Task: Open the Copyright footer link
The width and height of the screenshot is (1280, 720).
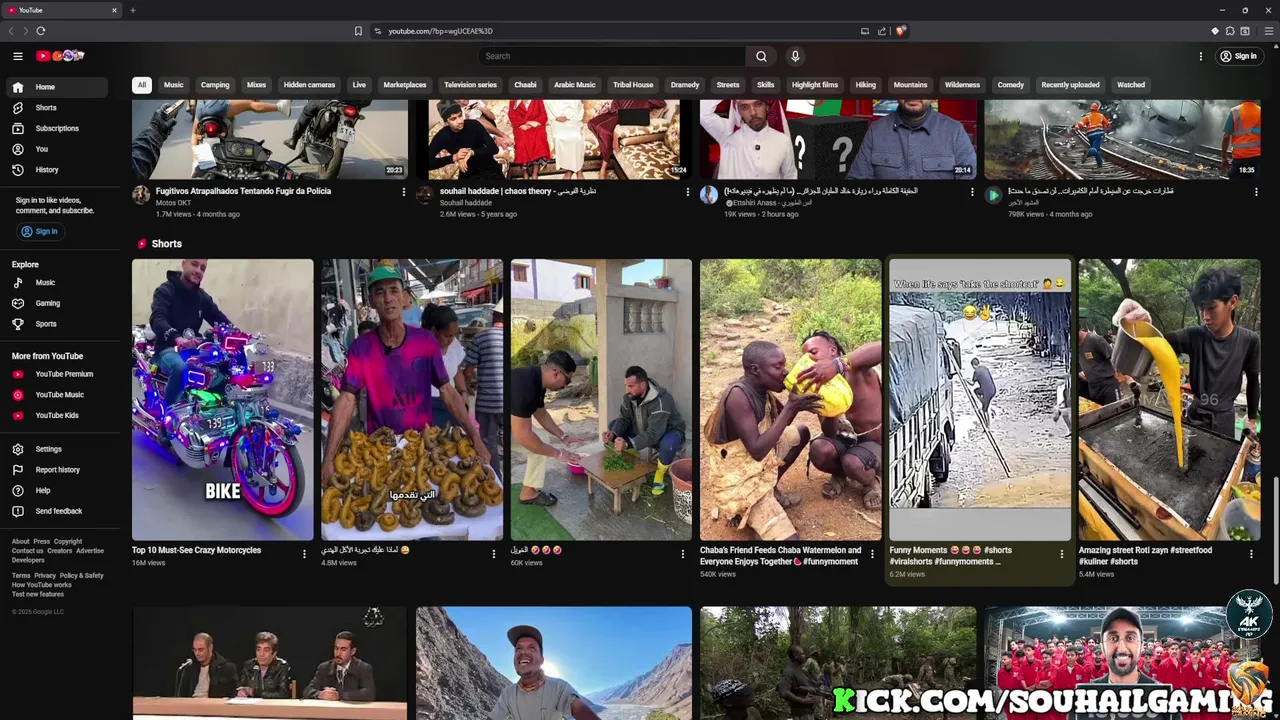Action: tap(68, 542)
